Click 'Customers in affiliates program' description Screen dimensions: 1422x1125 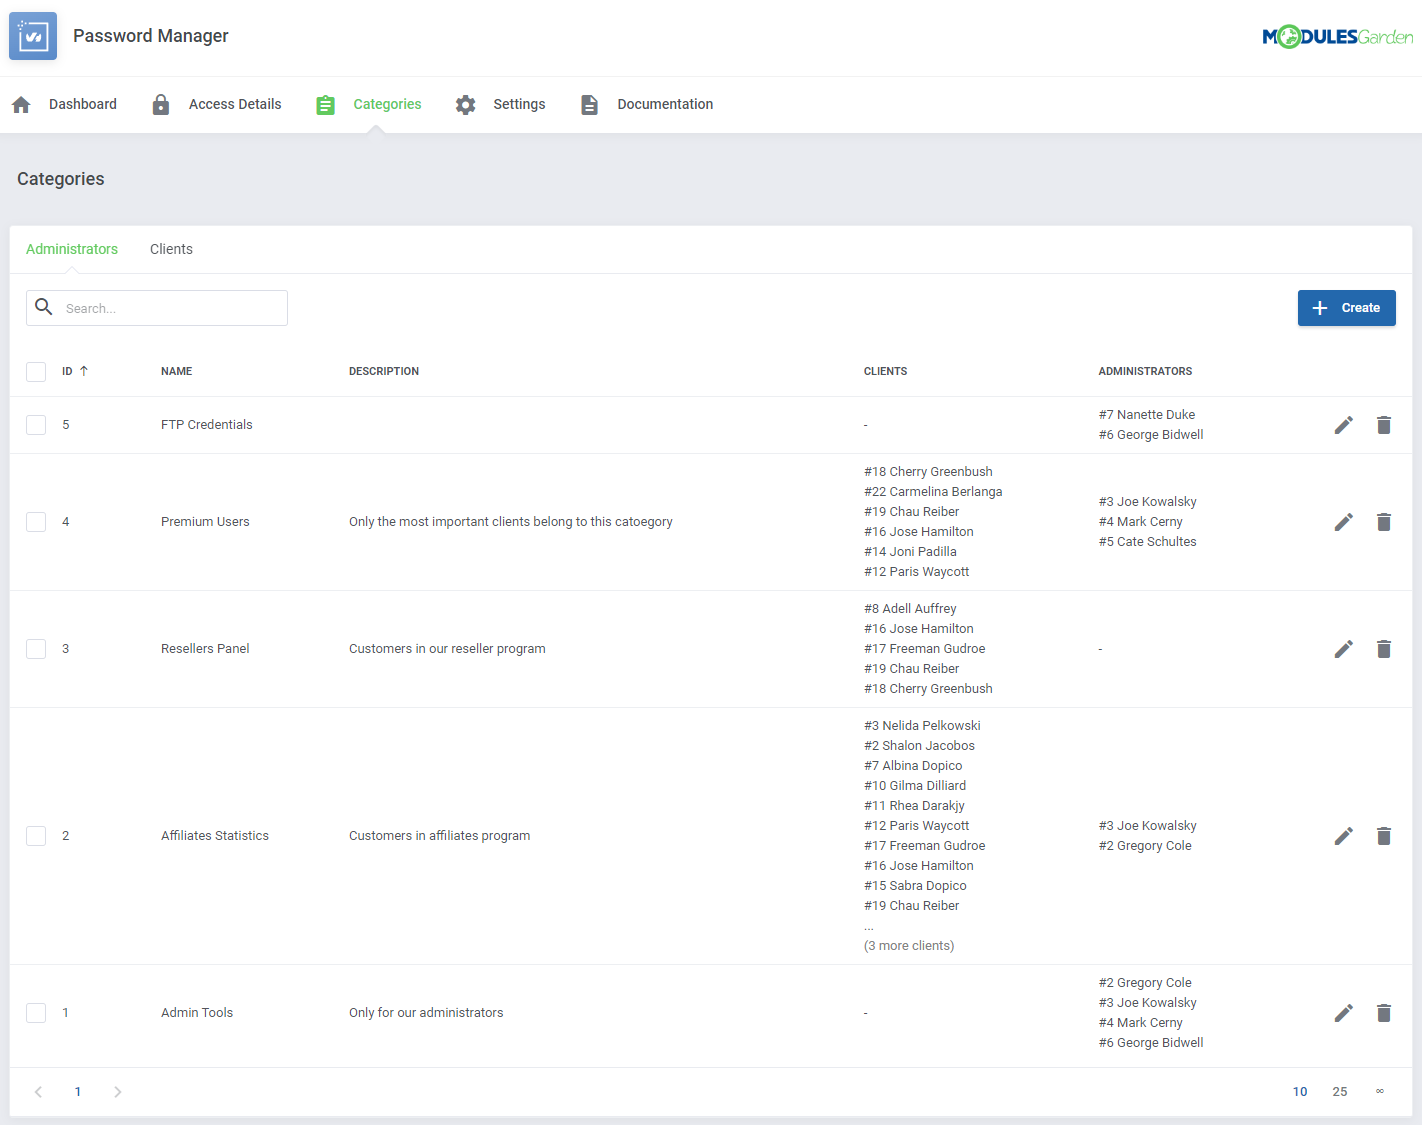click(440, 836)
